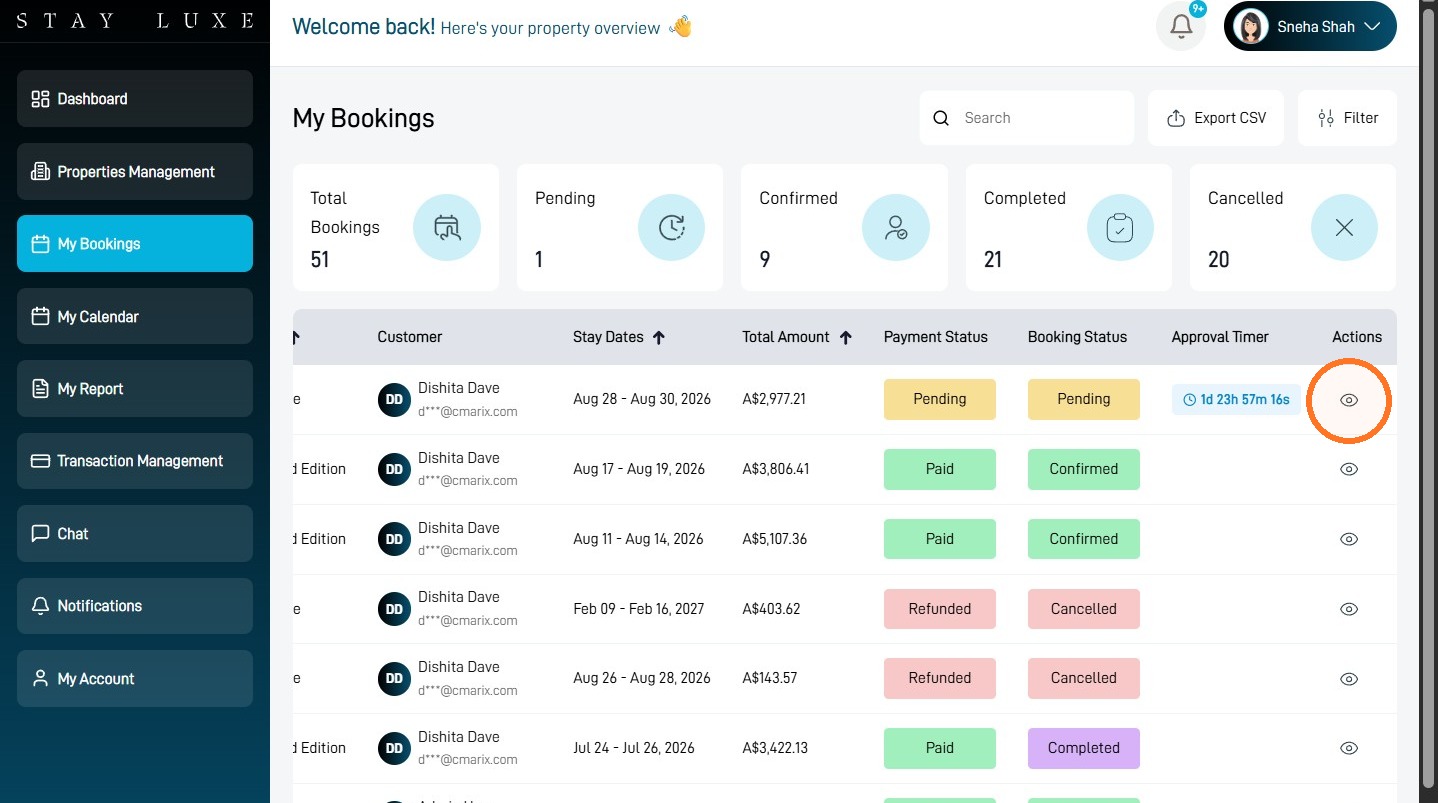This screenshot has height=803, width=1438.
Task: Select Notifications in the sidebar menu
Action: [x=135, y=606]
